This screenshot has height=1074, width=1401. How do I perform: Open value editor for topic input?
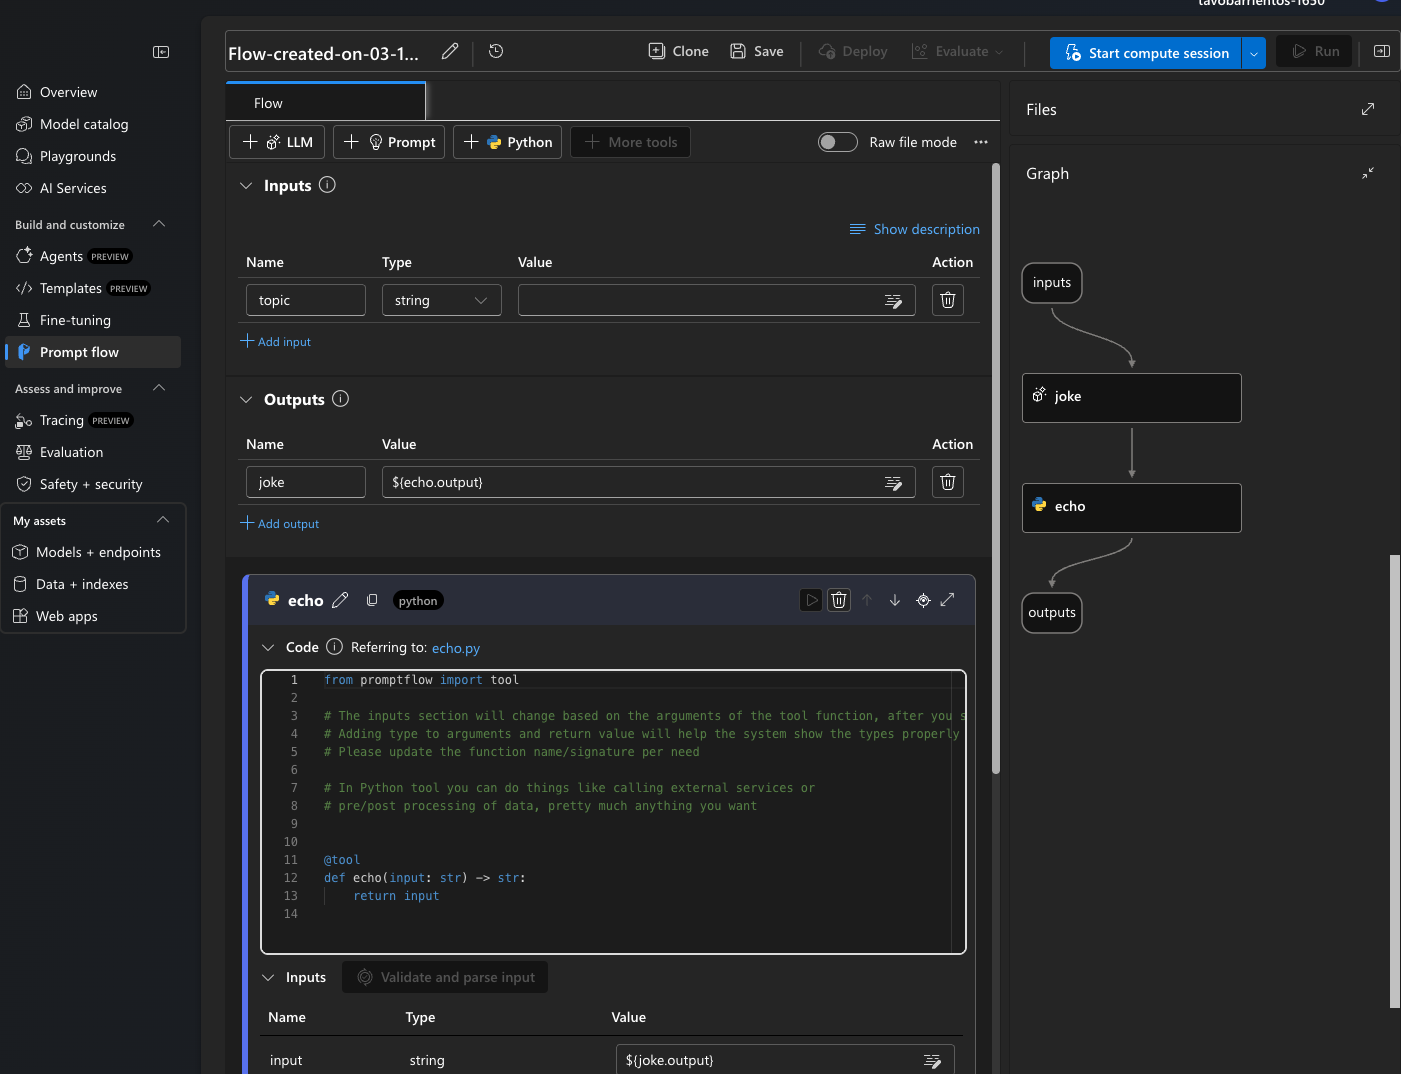click(x=893, y=301)
